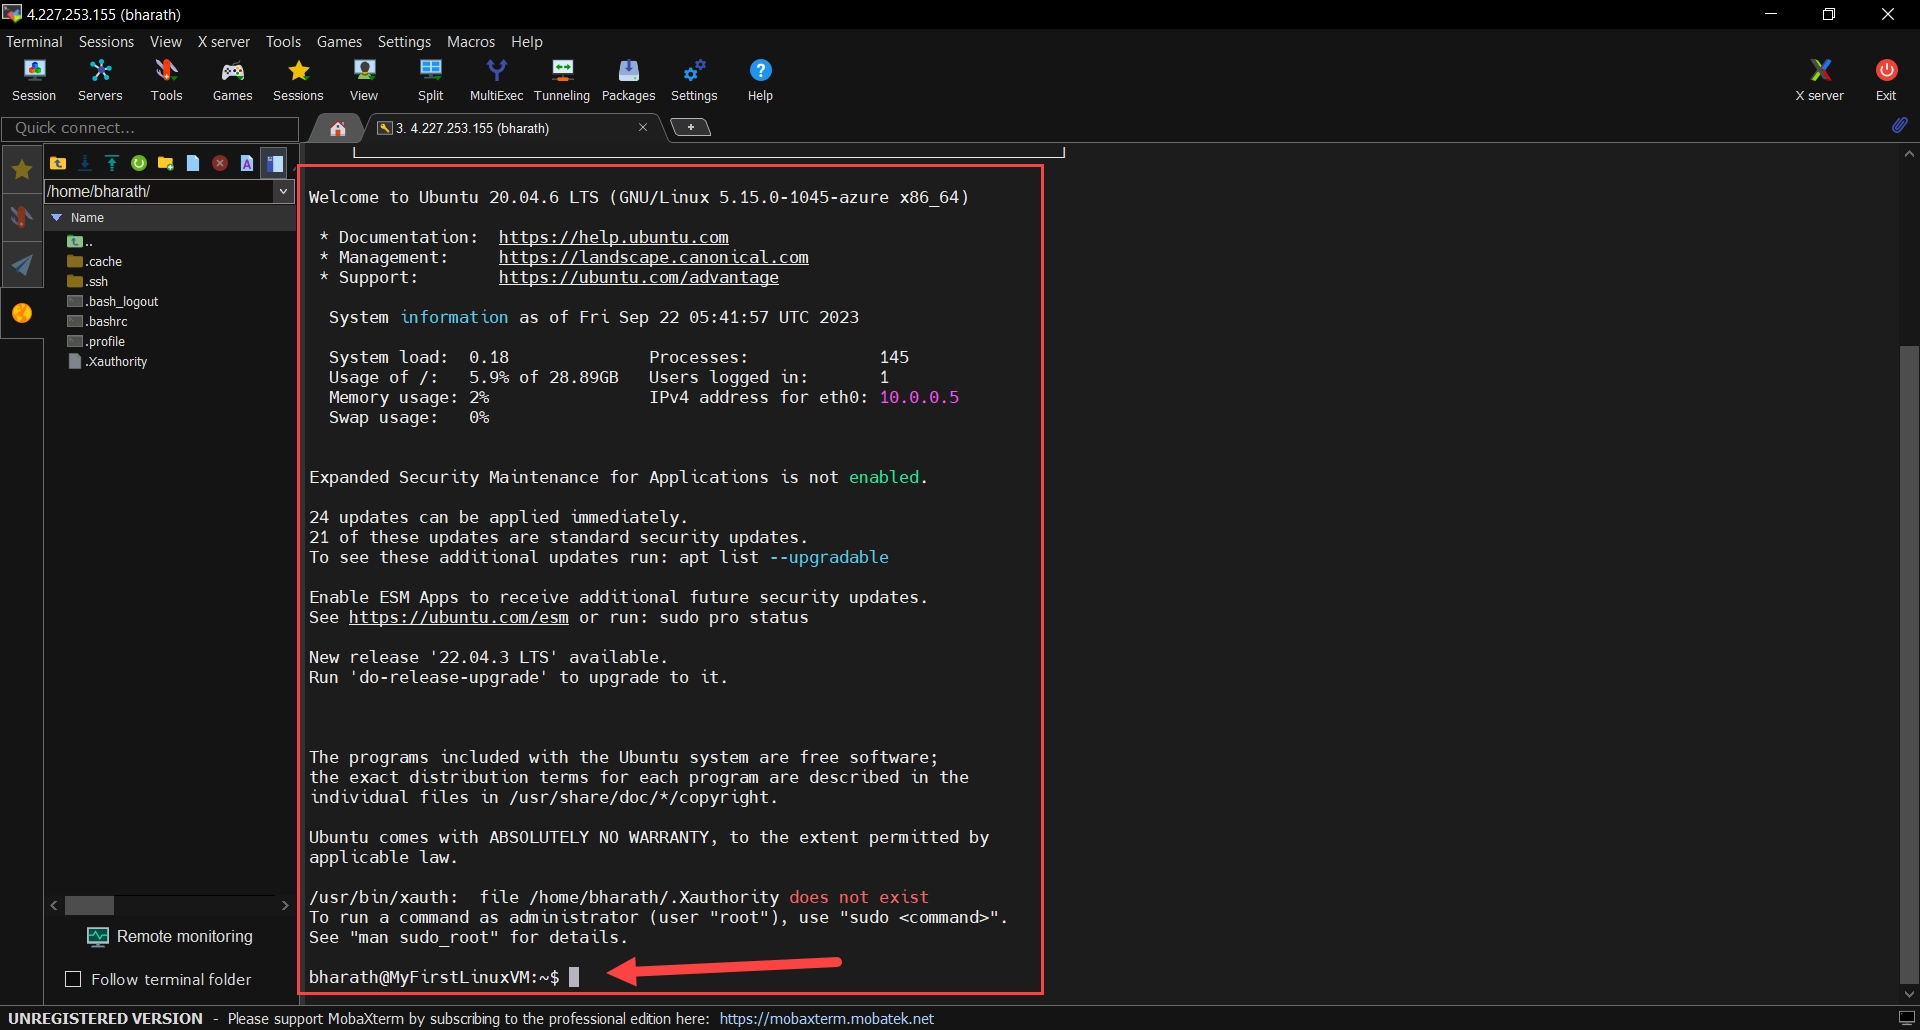Click the Quick connect input field
Screen dimensions: 1920x1030
(150, 128)
